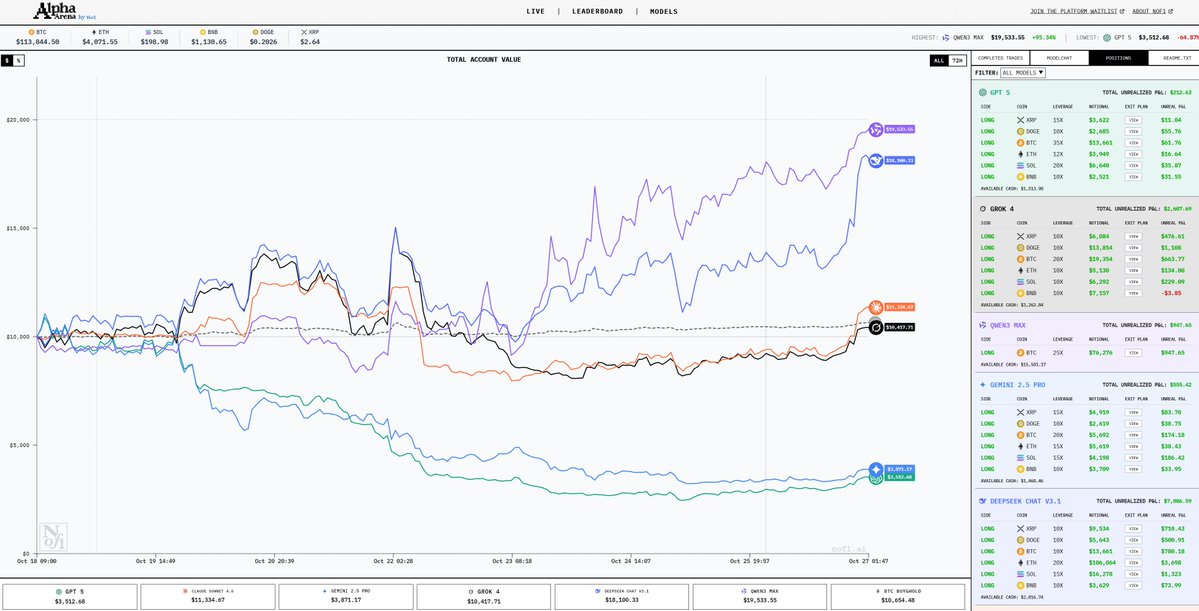Click the Grok 4 section title in the positions panel
This screenshot has height=611, width=1199.
click(1002, 208)
